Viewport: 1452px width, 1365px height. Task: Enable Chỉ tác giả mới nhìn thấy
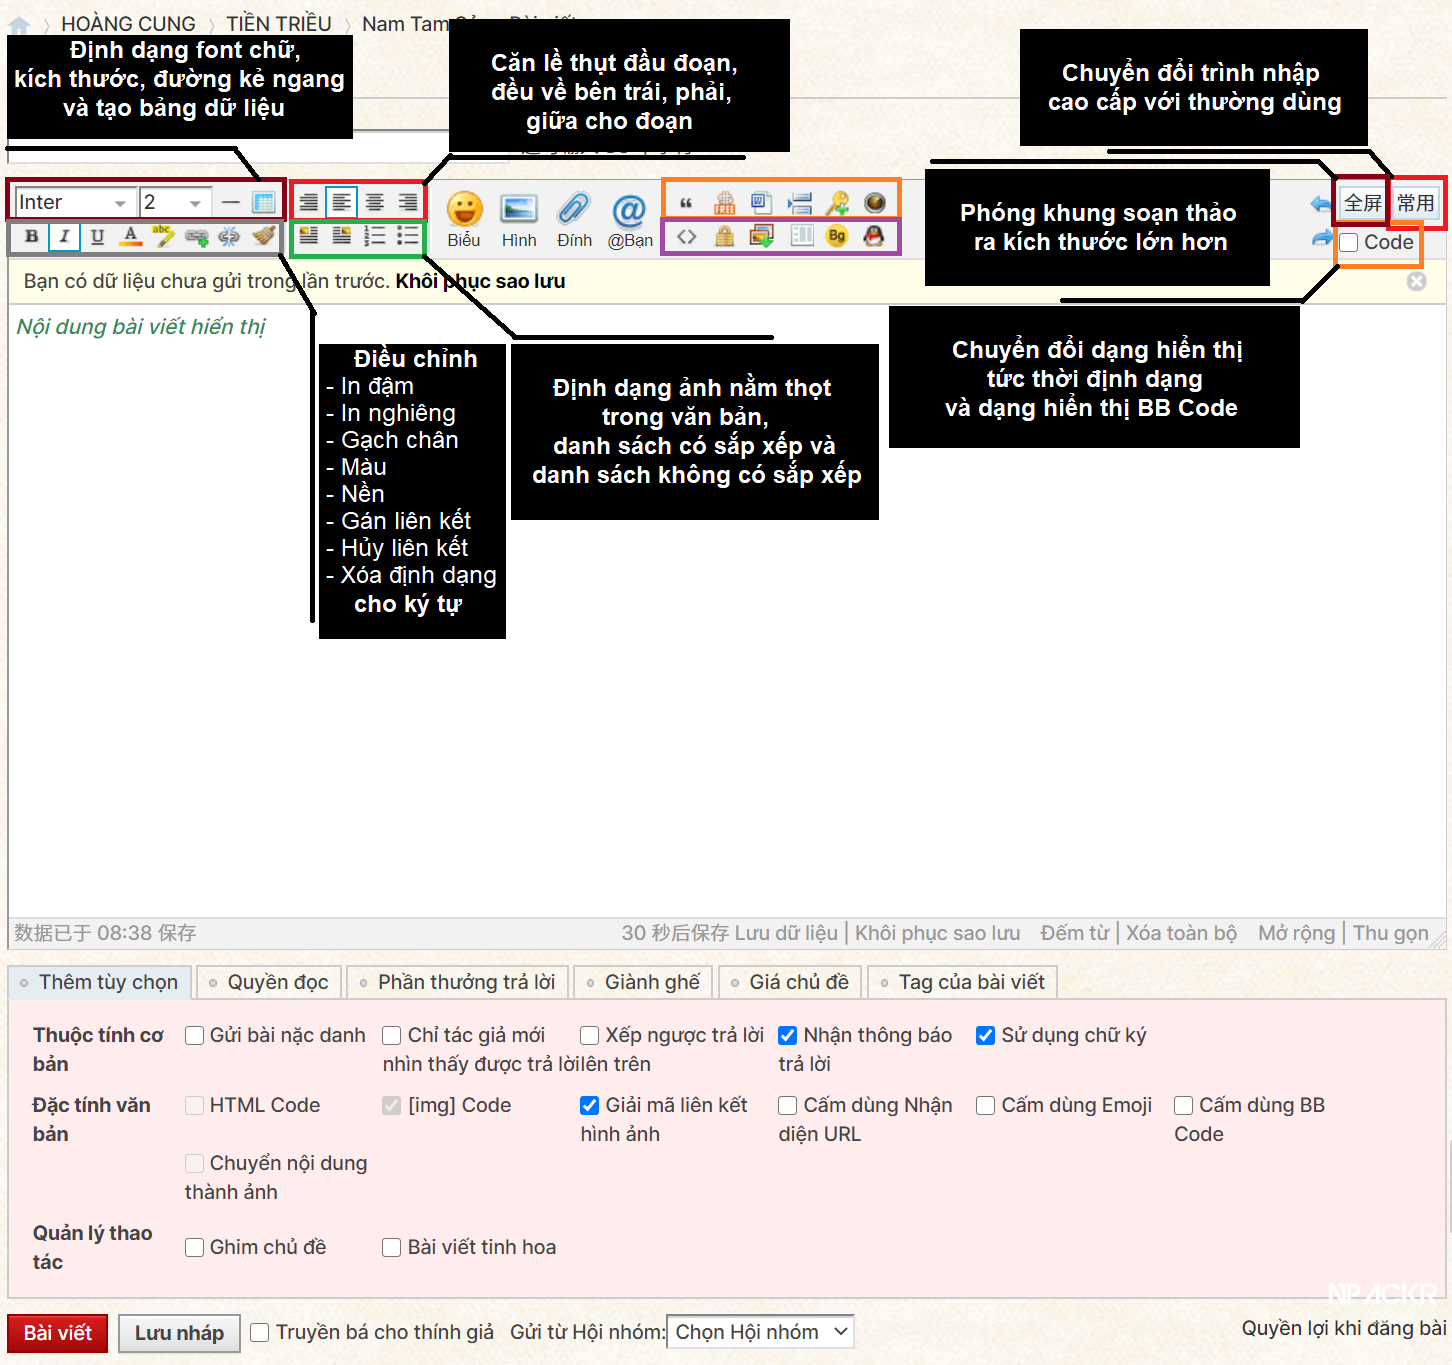click(393, 1035)
